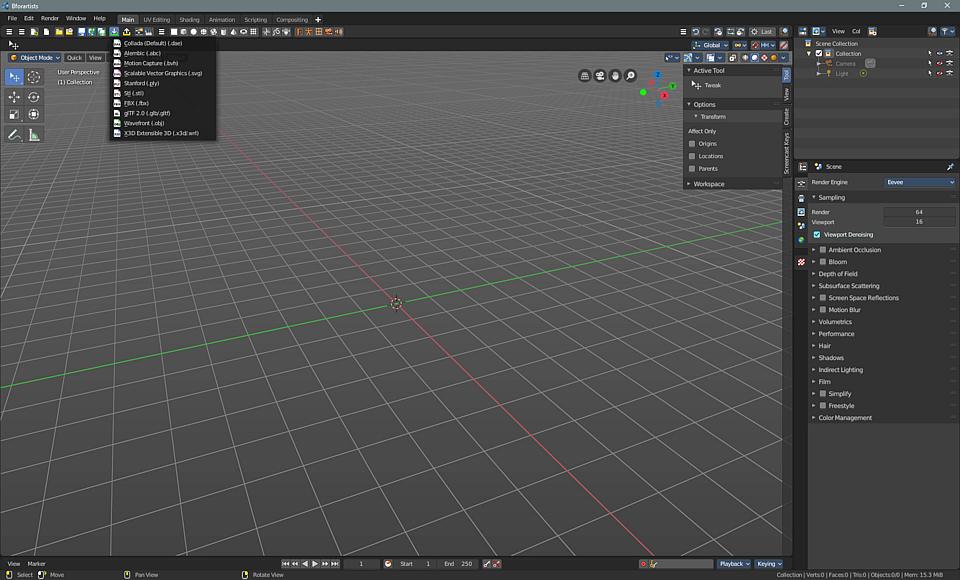The height and width of the screenshot is (580, 960).
Task: Click the Save file disk icon
Action: (x=81, y=31)
